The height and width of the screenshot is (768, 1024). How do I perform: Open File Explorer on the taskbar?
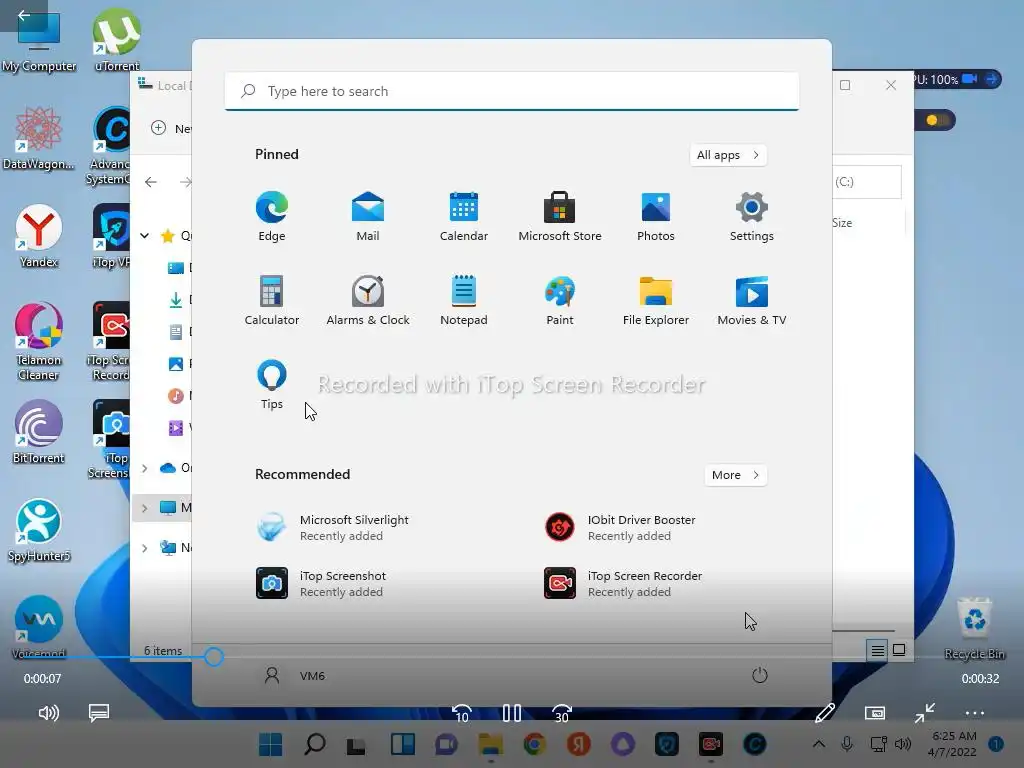point(490,744)
